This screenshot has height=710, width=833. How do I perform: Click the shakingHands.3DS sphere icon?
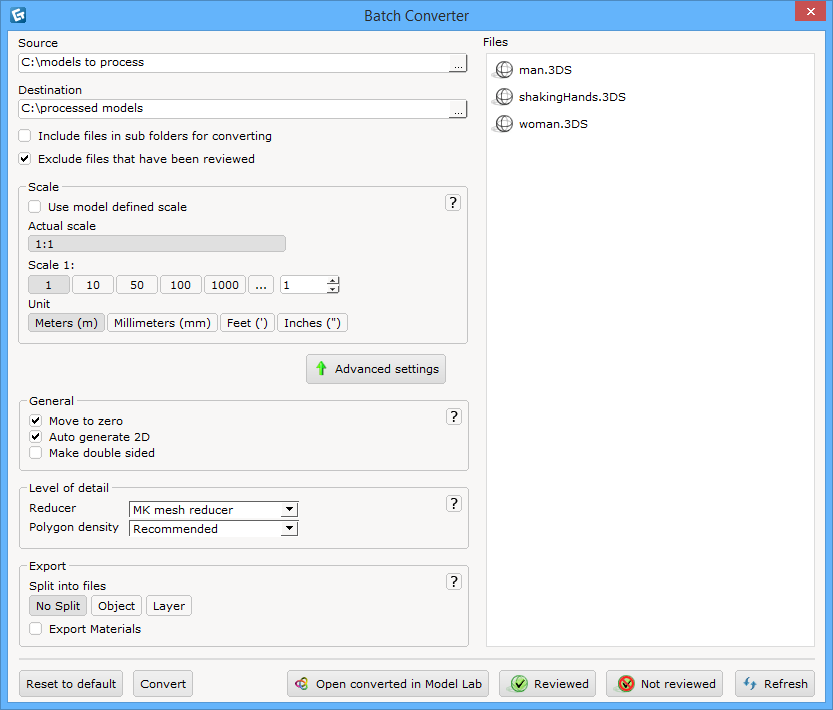(x=503, y=97)
